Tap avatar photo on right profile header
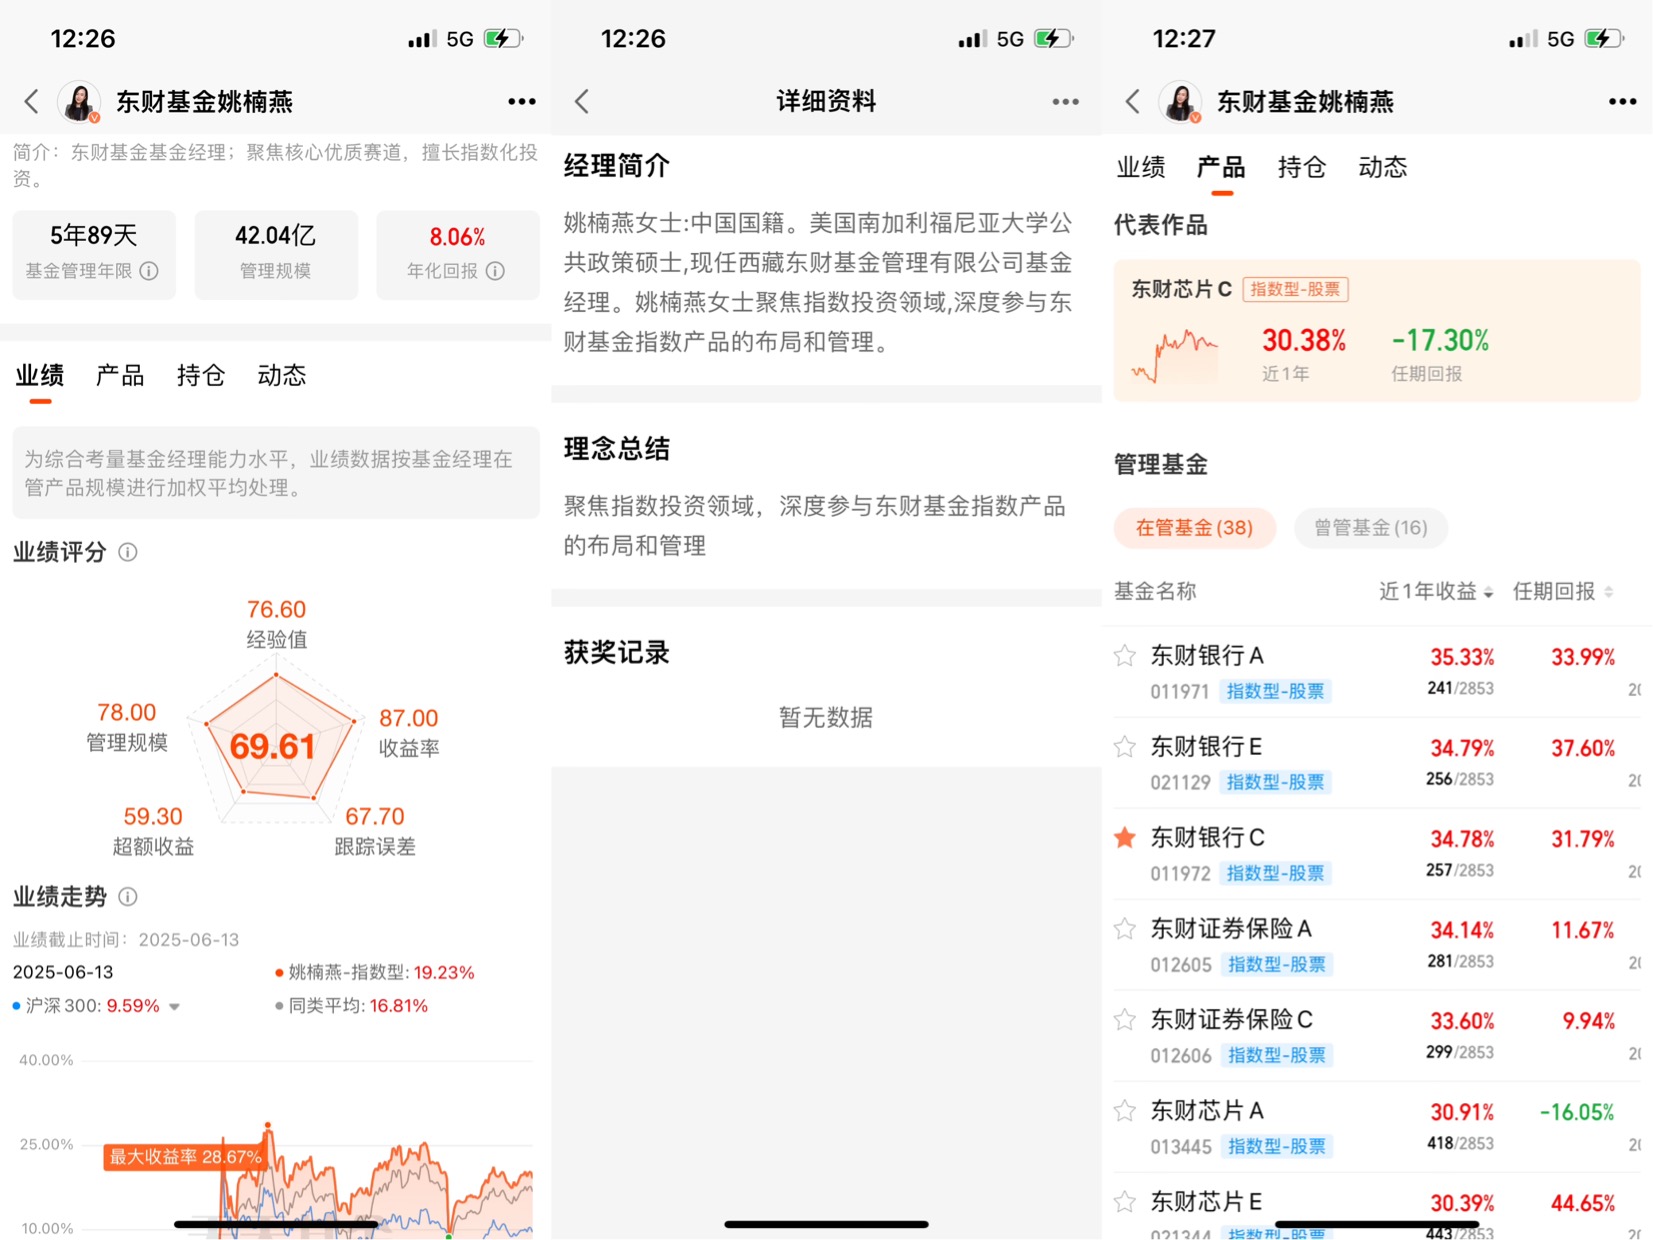 point(1180,102)
